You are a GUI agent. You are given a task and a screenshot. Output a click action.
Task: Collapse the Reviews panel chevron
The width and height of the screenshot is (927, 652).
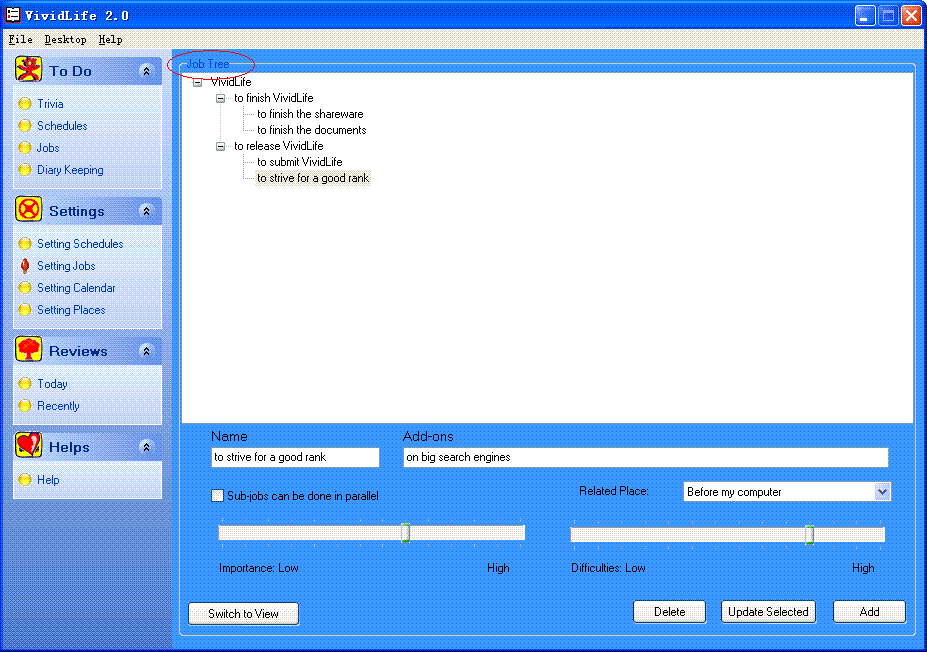pos(146,351)
